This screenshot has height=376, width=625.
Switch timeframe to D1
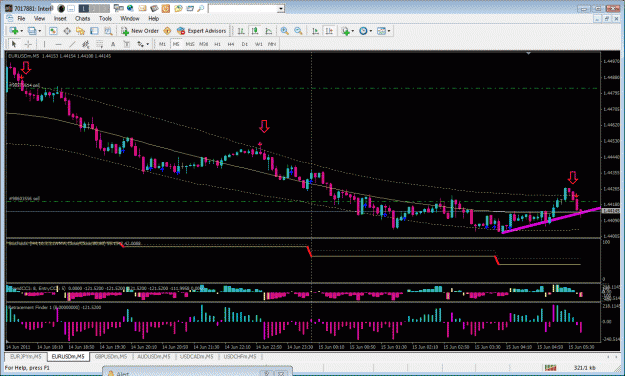tap(245, 44)
